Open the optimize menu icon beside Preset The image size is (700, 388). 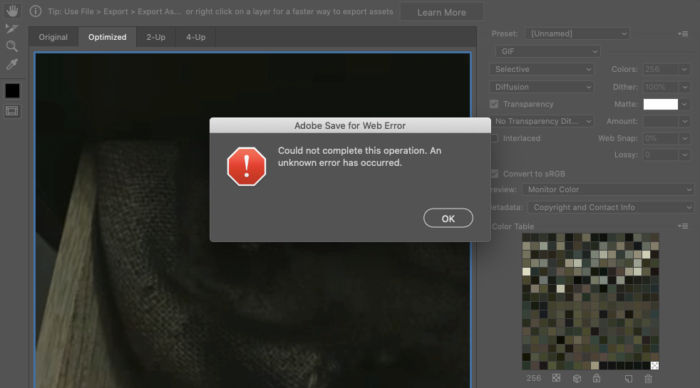pyautogui.click(x=683, y=33)
